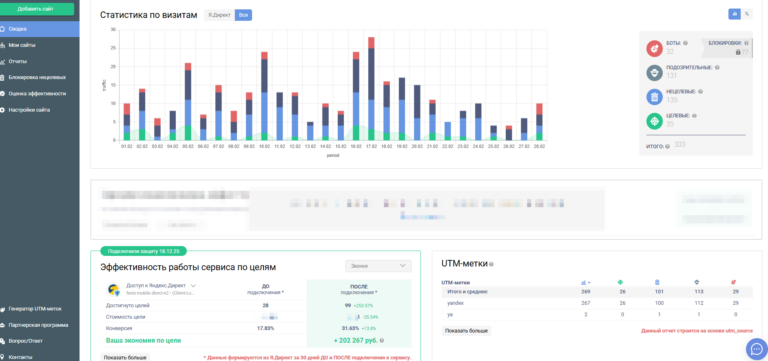Expand Доступ к Яндекс.Директ chevron

click(193, 286)
